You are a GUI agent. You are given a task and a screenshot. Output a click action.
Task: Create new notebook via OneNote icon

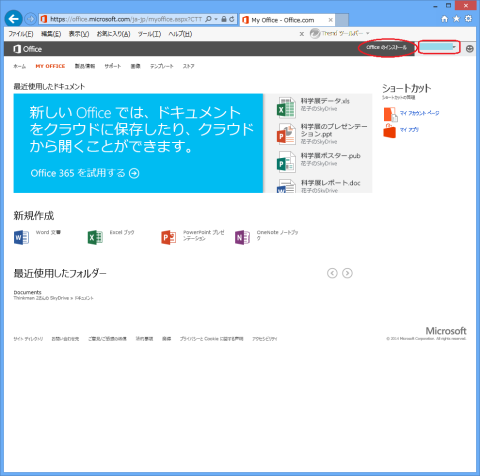[242, 237]
